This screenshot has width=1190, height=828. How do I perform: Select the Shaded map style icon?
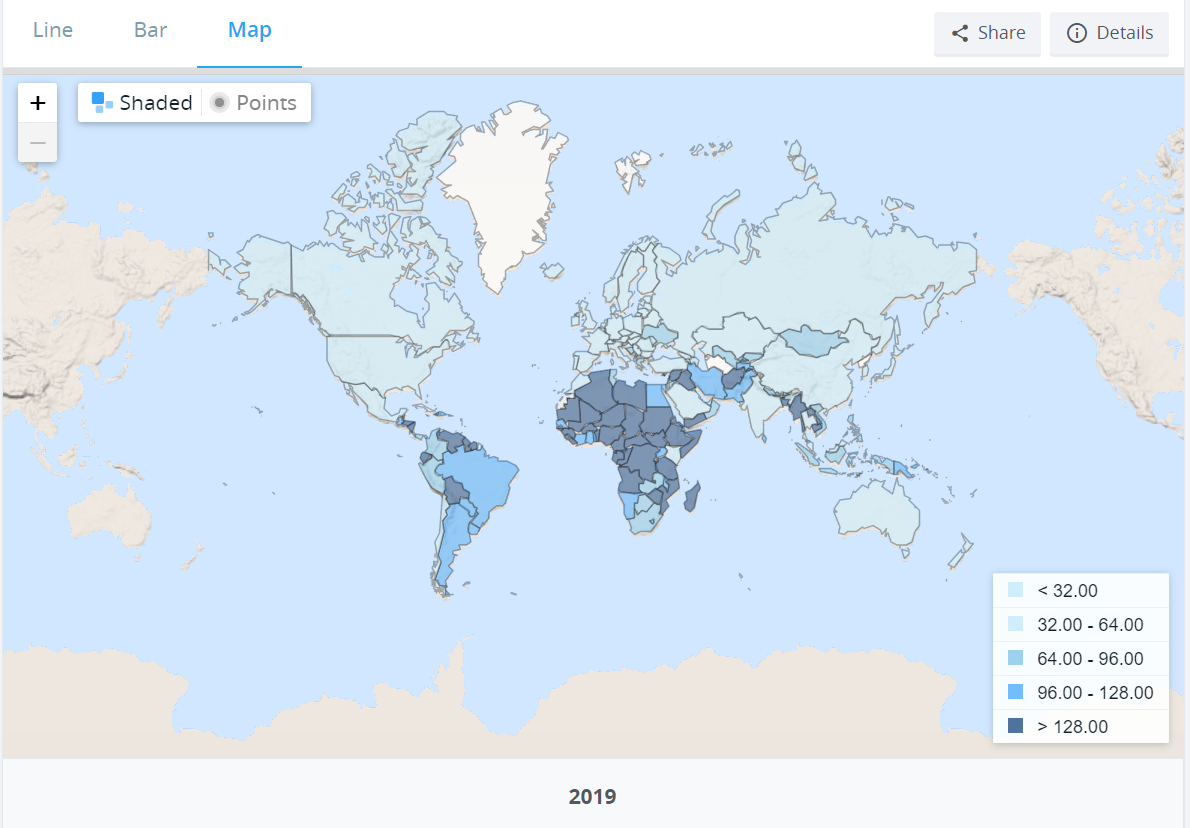pos(100,102)
